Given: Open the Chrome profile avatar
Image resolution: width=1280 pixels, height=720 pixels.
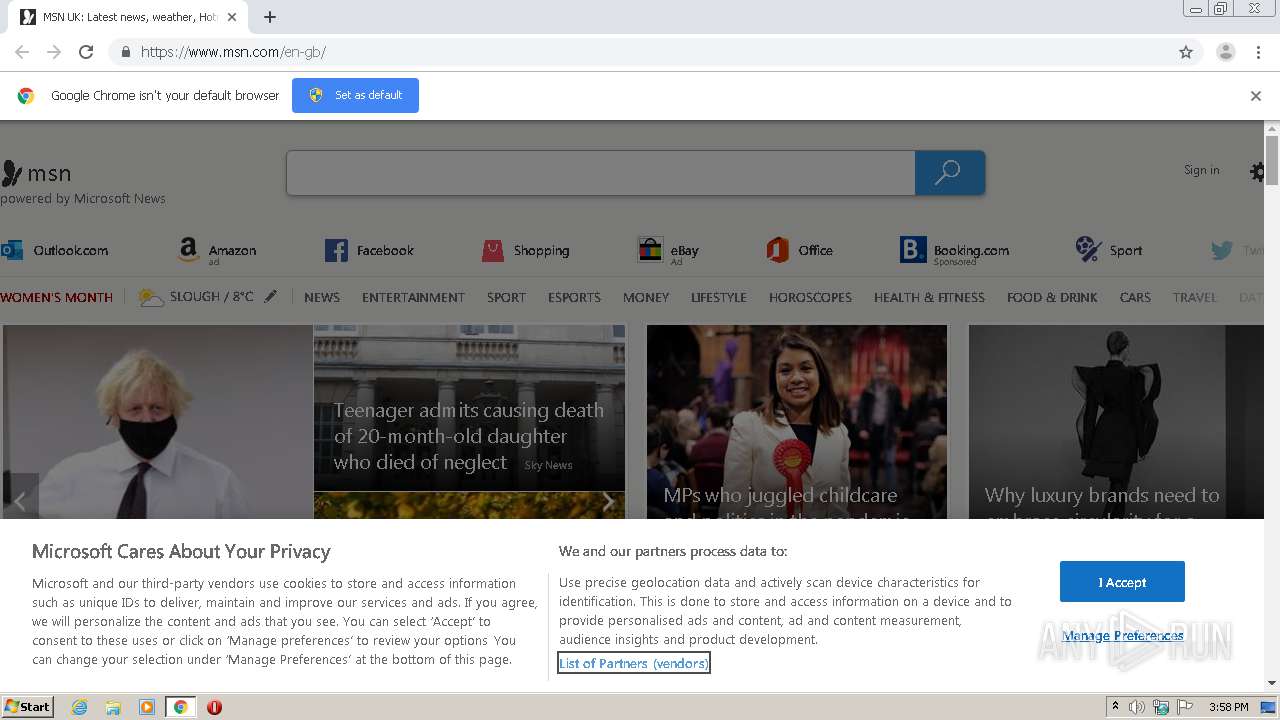Looking at the screenshot, I should pos(1225,52).
